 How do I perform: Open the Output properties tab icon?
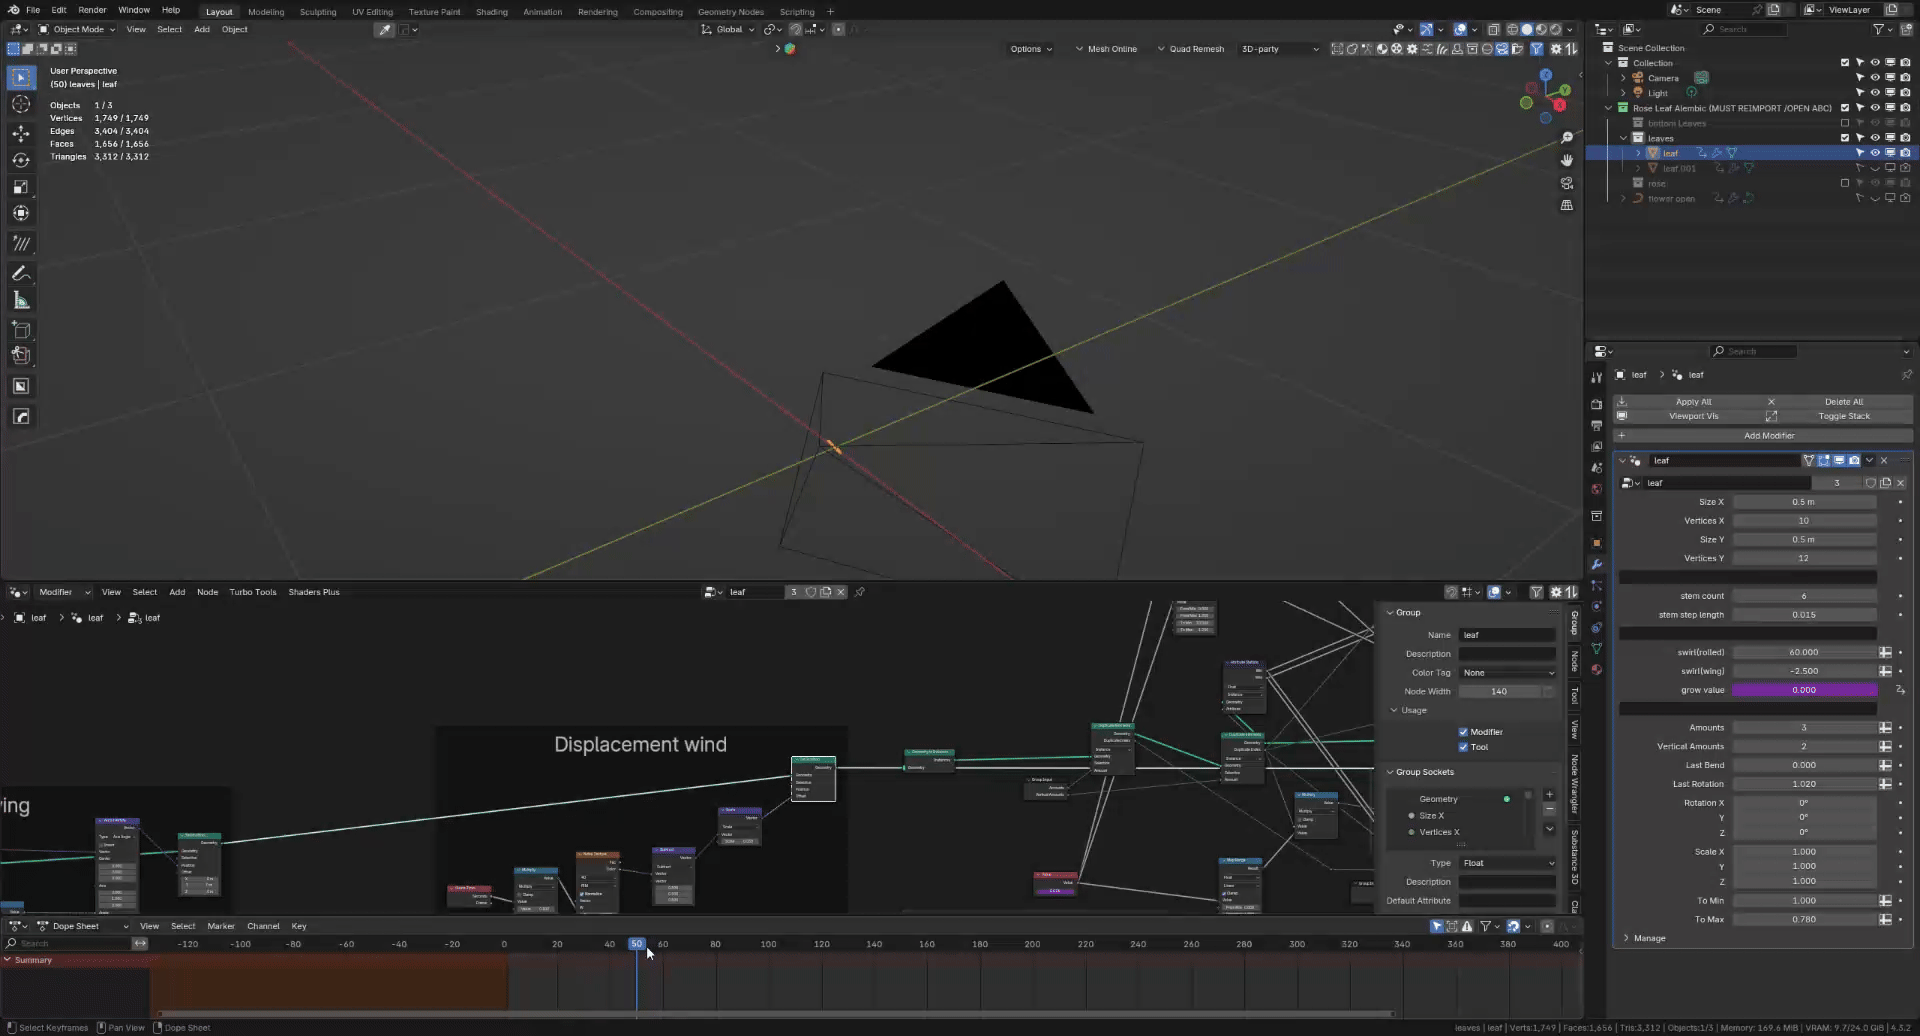[1596, 425]
